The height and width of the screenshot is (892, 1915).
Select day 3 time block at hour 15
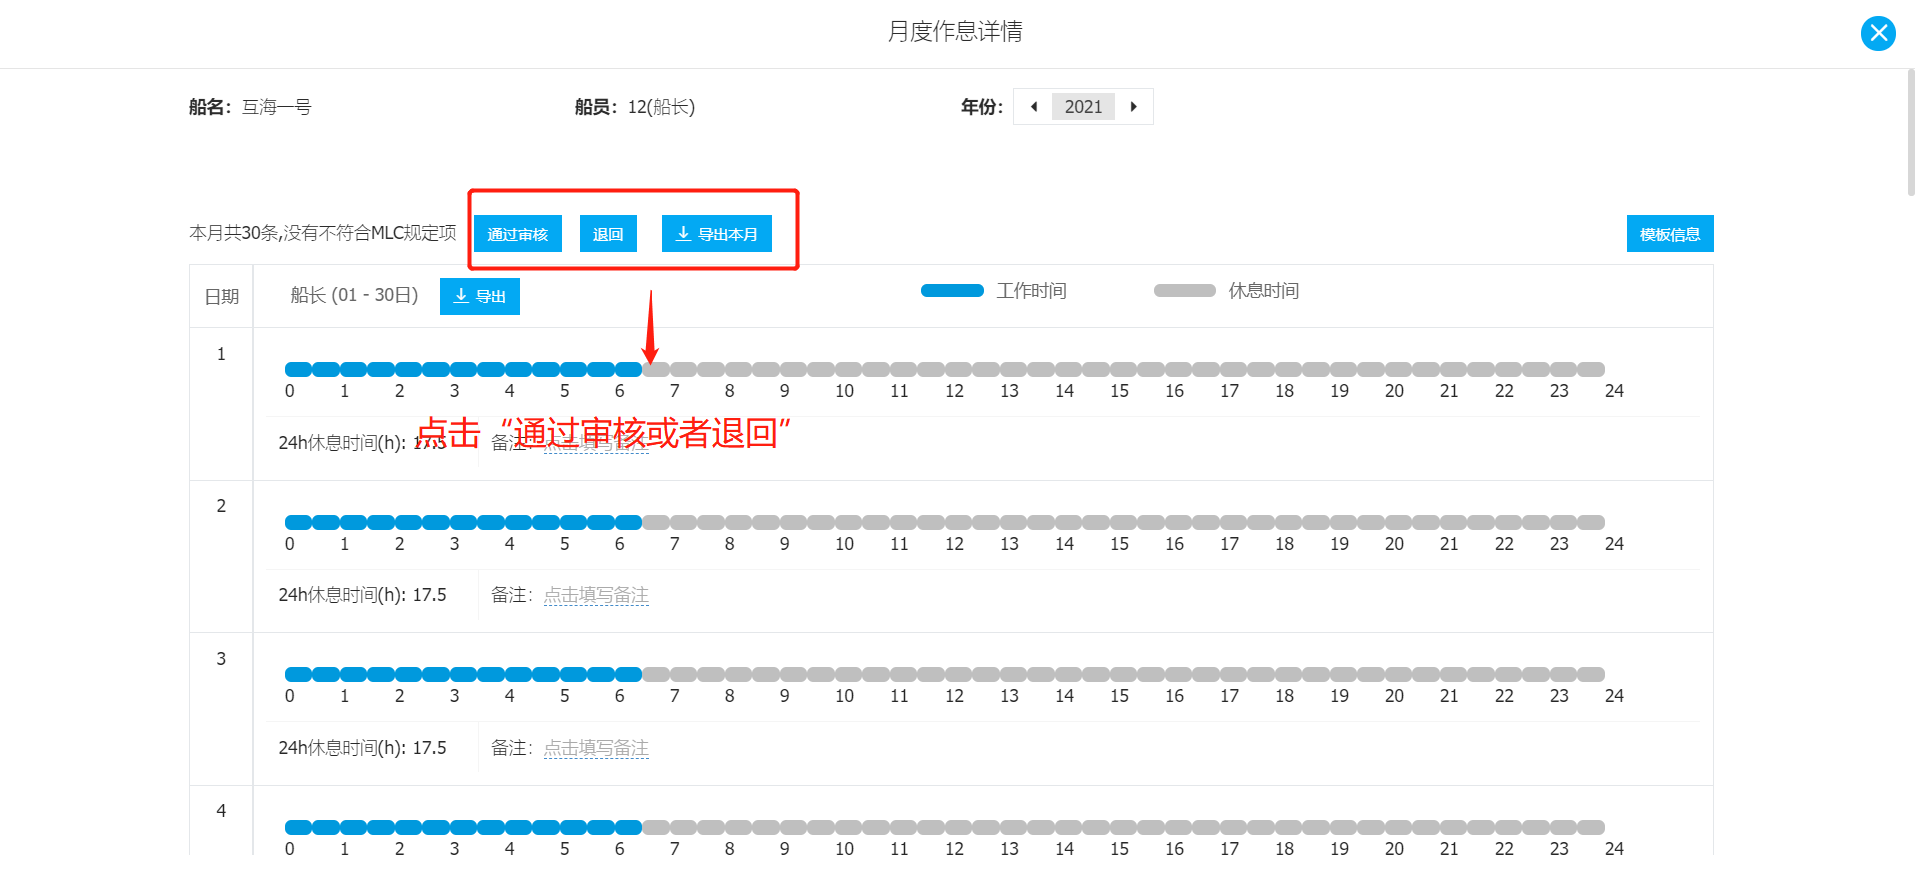coord(1123,675)
